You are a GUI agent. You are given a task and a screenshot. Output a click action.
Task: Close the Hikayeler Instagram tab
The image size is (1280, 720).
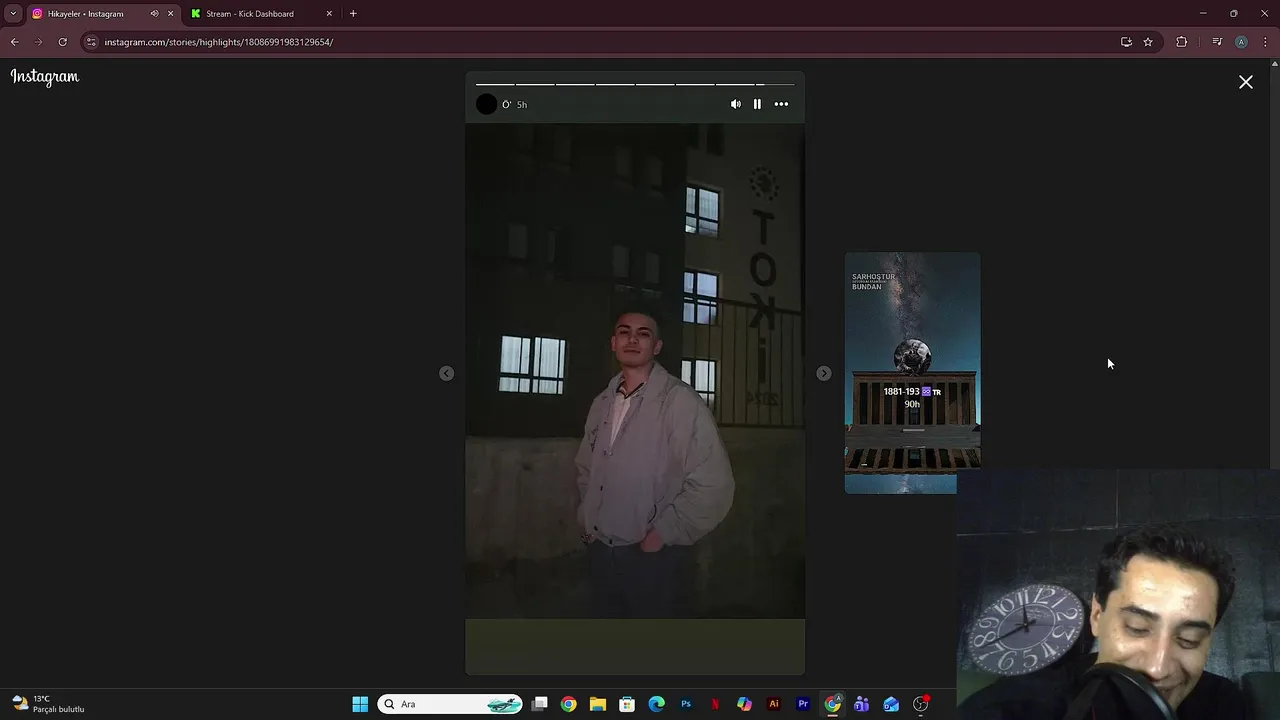click(x=170, y=14)
